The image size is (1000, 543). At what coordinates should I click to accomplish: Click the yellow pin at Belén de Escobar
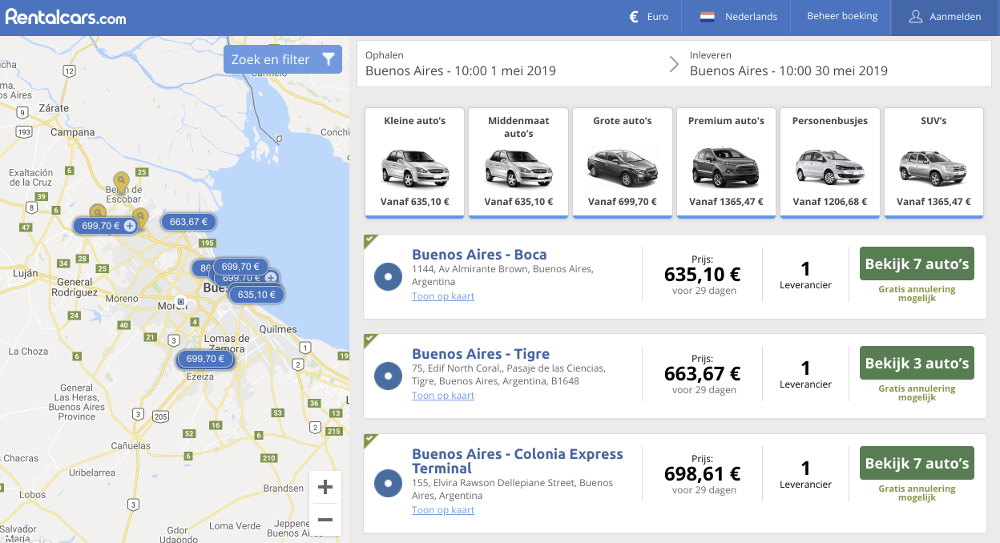121,182
